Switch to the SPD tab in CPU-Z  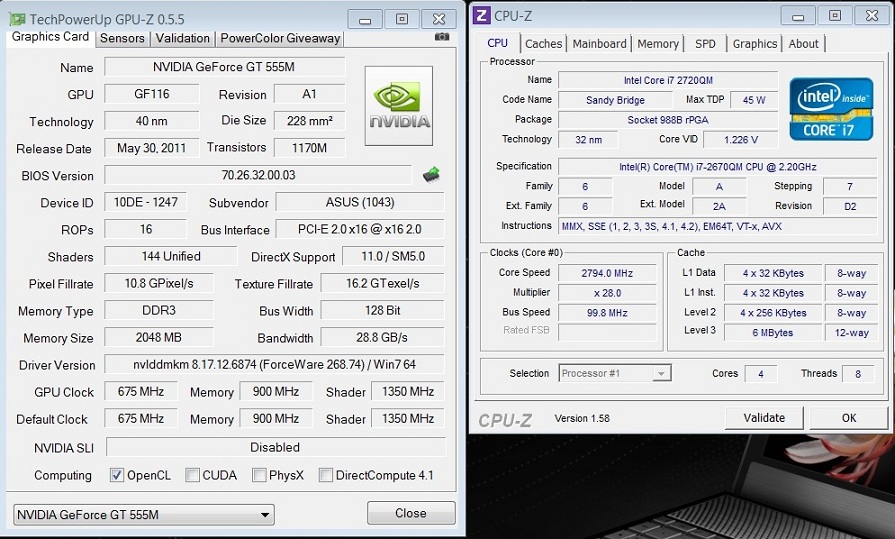click(x=705, y=44)
